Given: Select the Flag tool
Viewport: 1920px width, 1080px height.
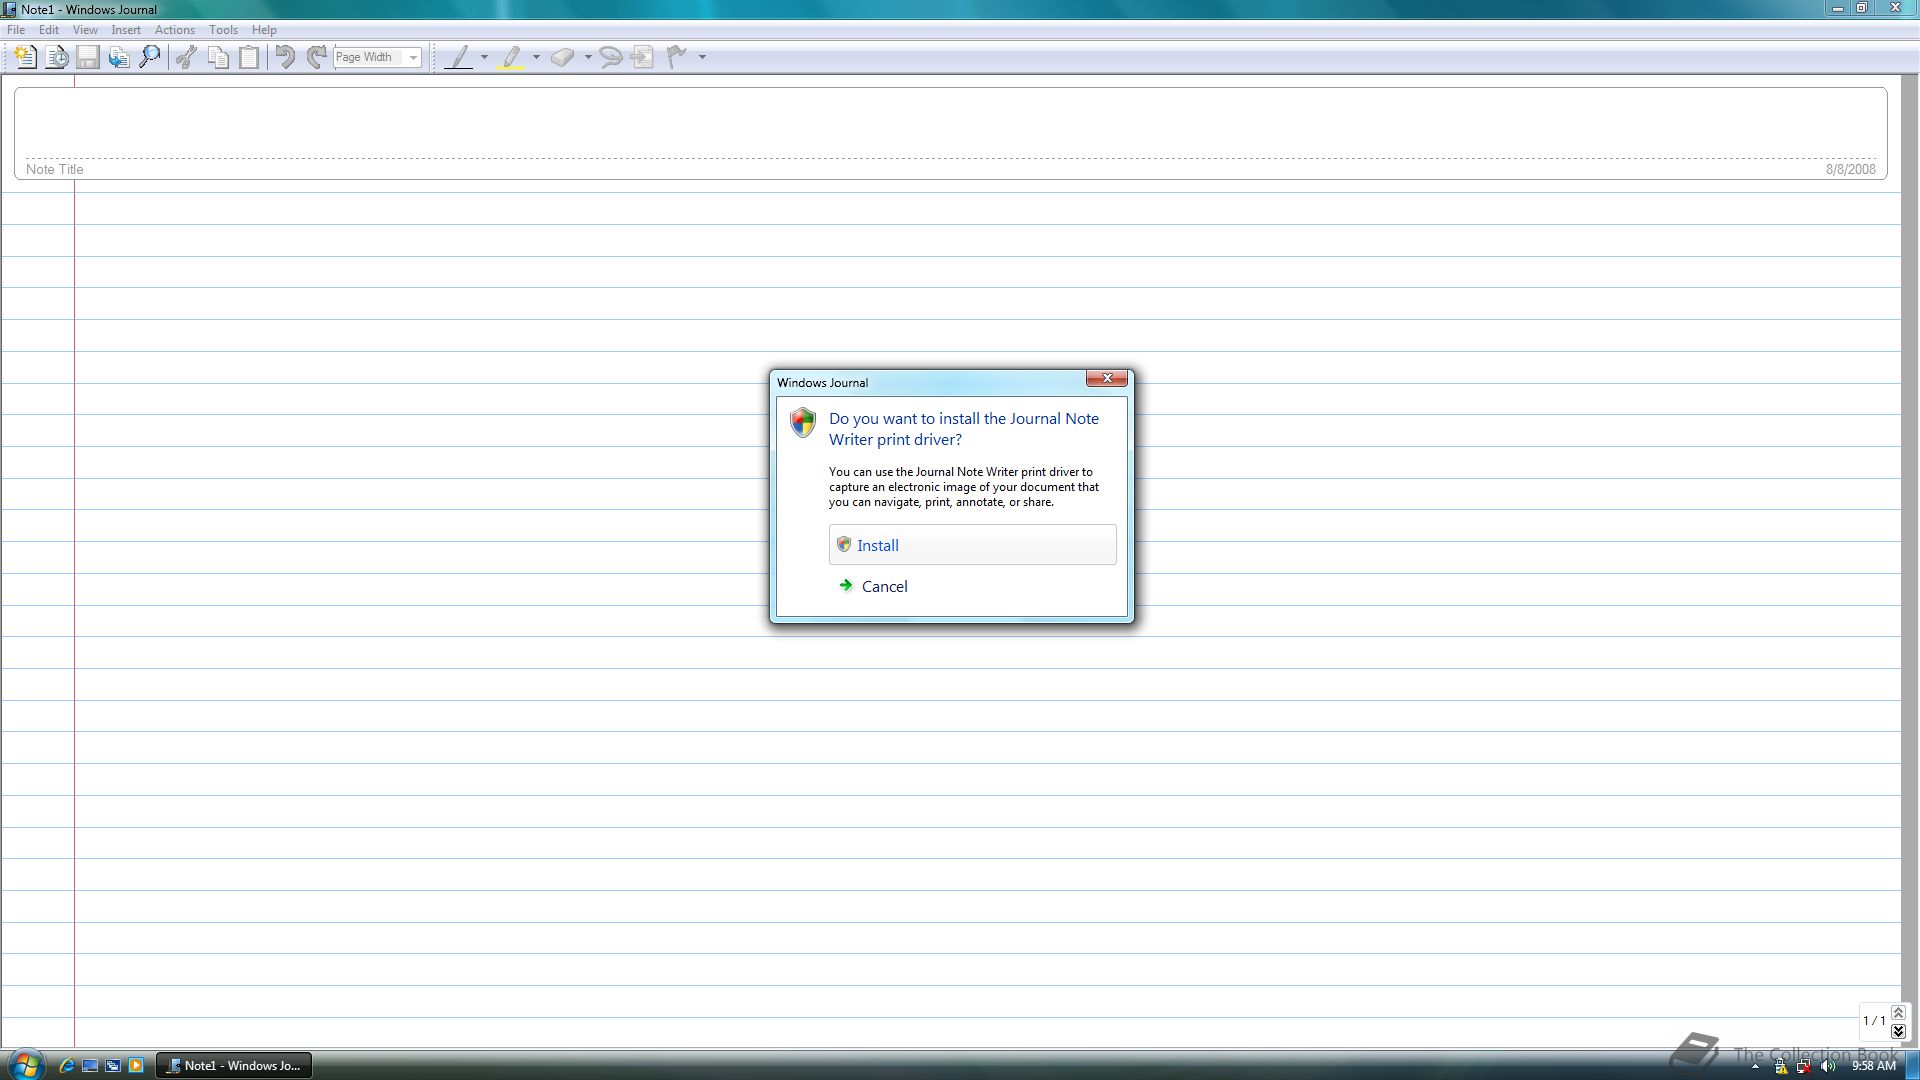Looking at the screenshot, I should click(x=677, y=57).
